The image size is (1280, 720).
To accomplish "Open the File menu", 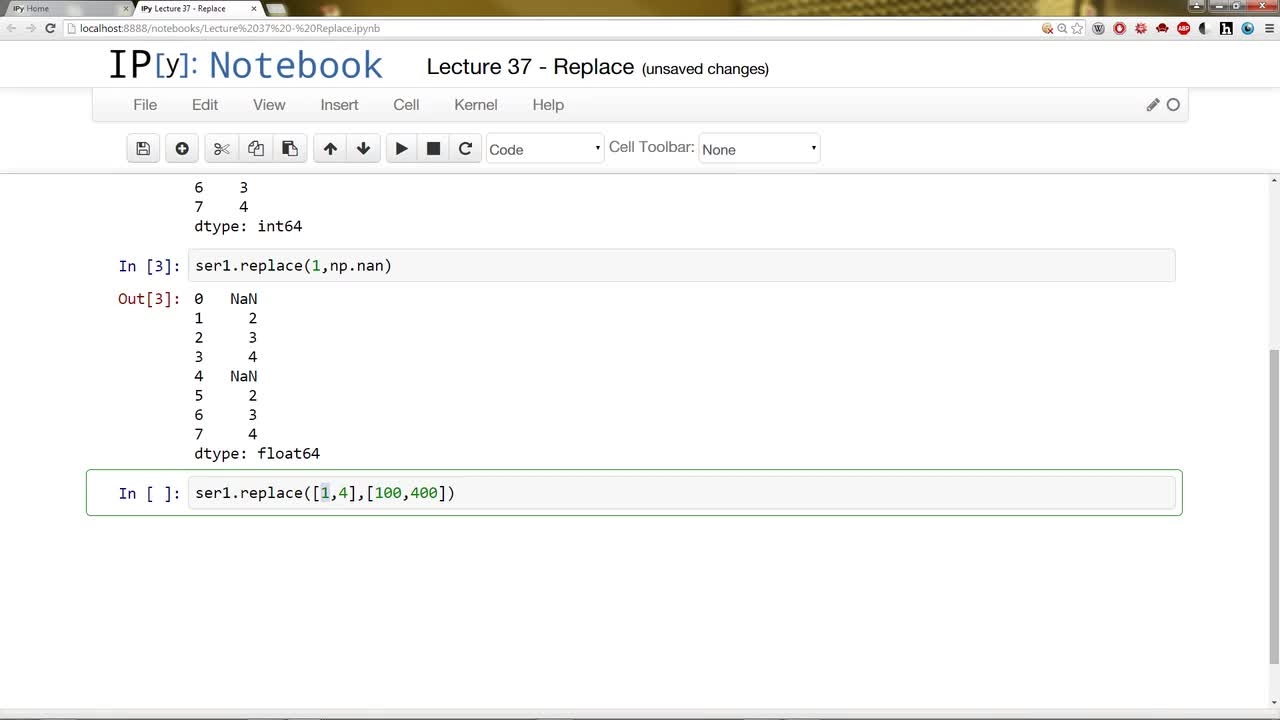I will tap(145, 105).
